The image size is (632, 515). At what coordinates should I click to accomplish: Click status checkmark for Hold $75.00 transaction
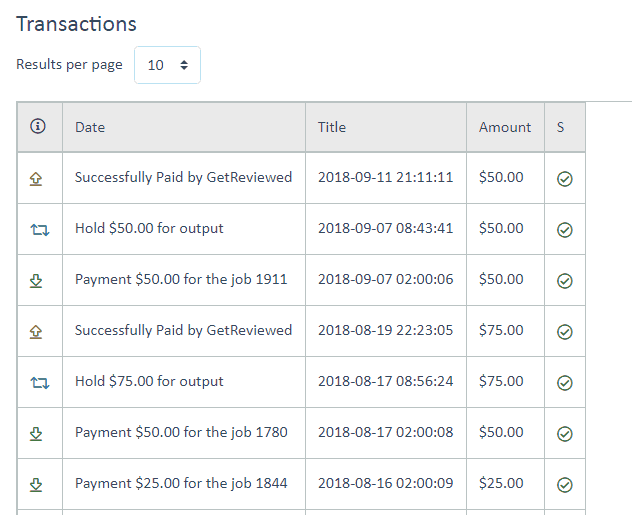(x=564, y=383)
